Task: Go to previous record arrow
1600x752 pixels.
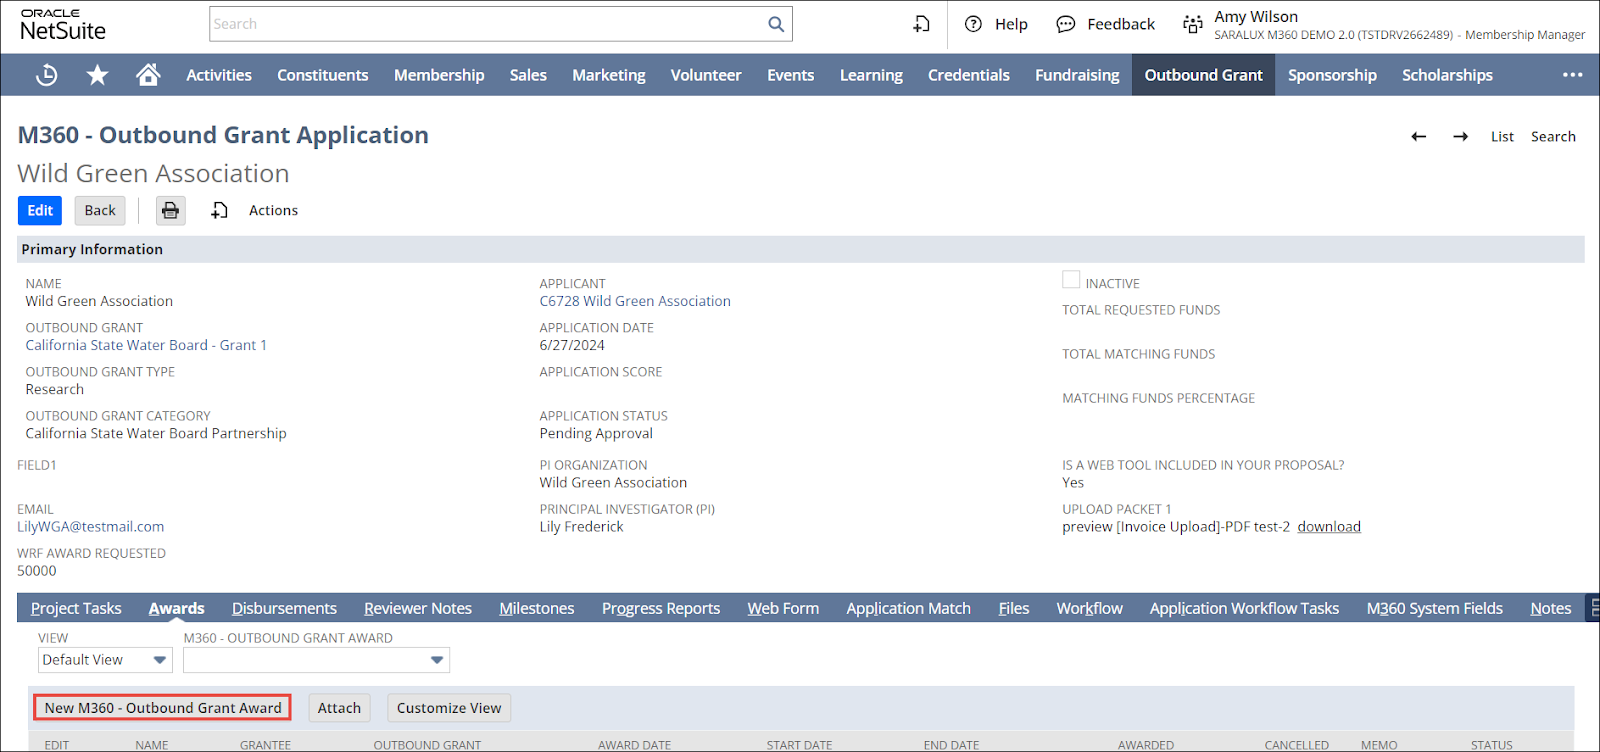Action: pos(1418,137)
